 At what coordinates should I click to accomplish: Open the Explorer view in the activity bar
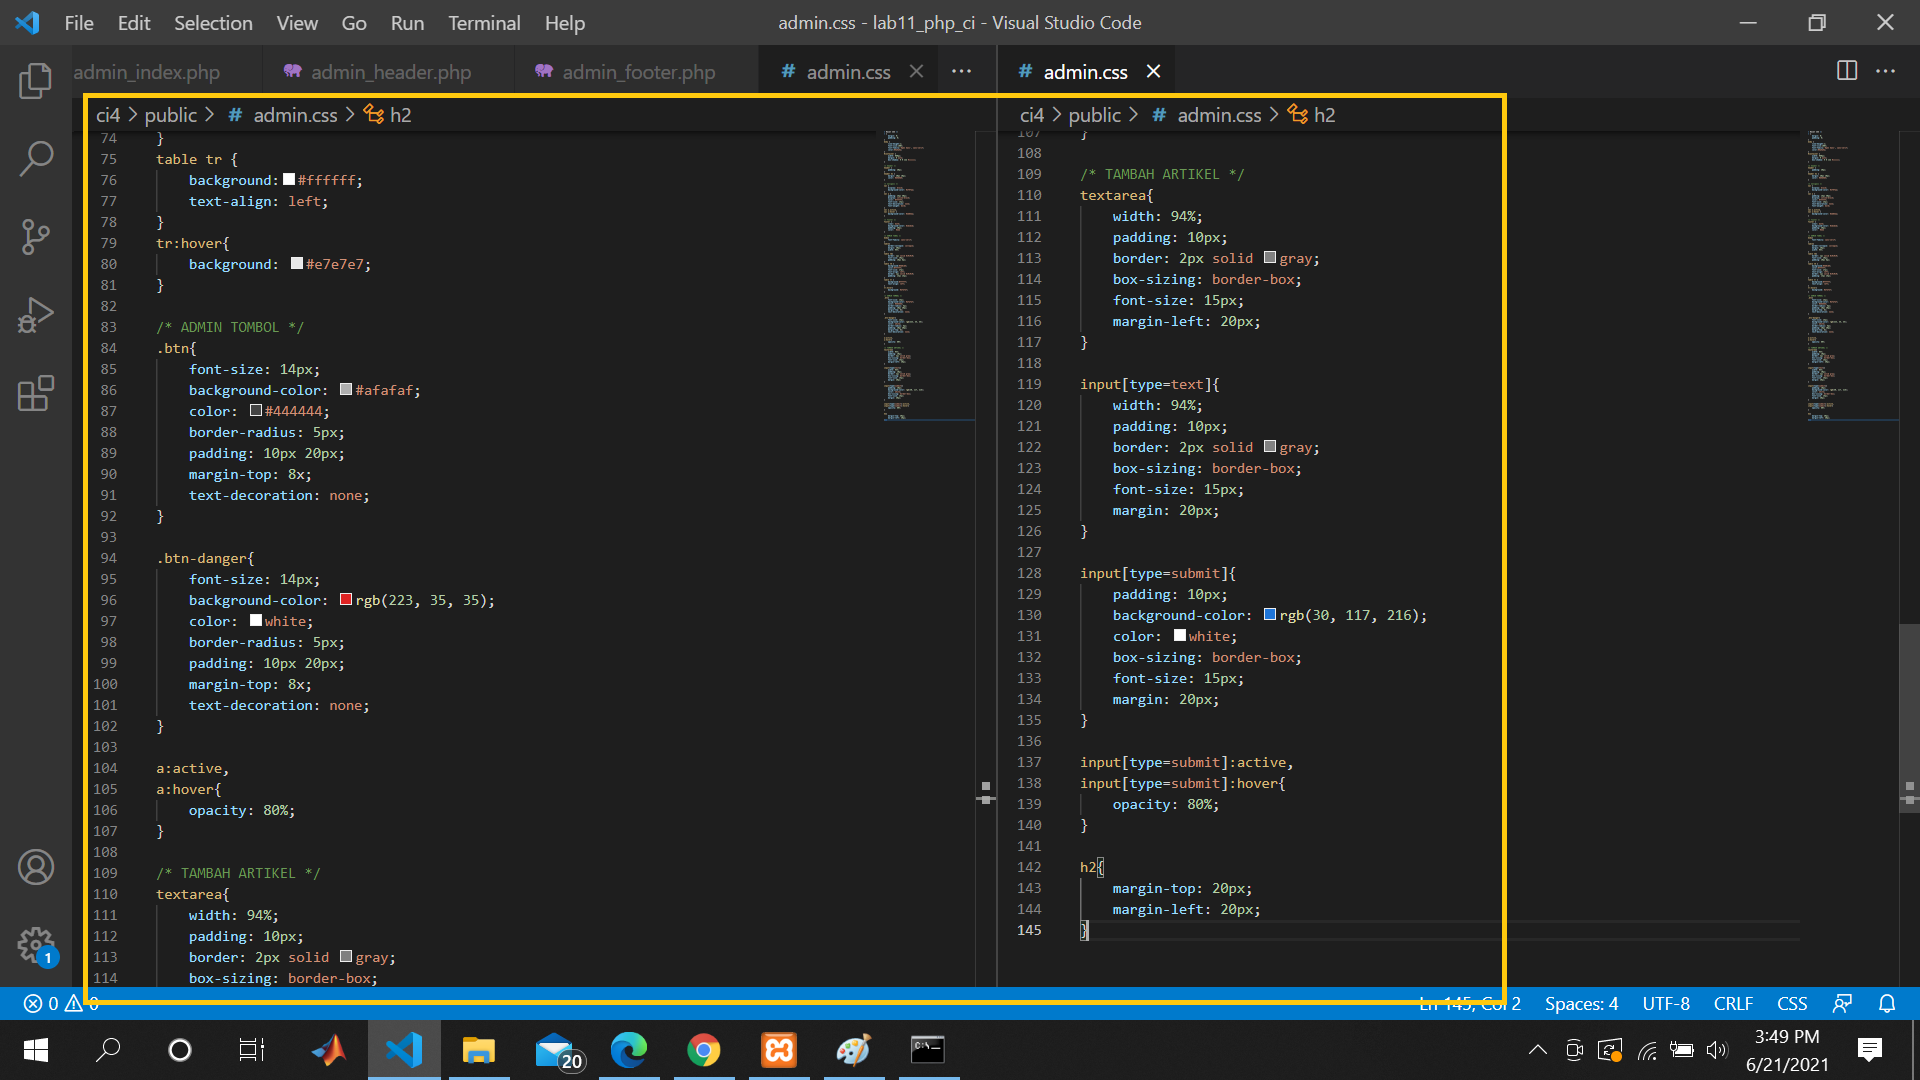tap(36, 81)
